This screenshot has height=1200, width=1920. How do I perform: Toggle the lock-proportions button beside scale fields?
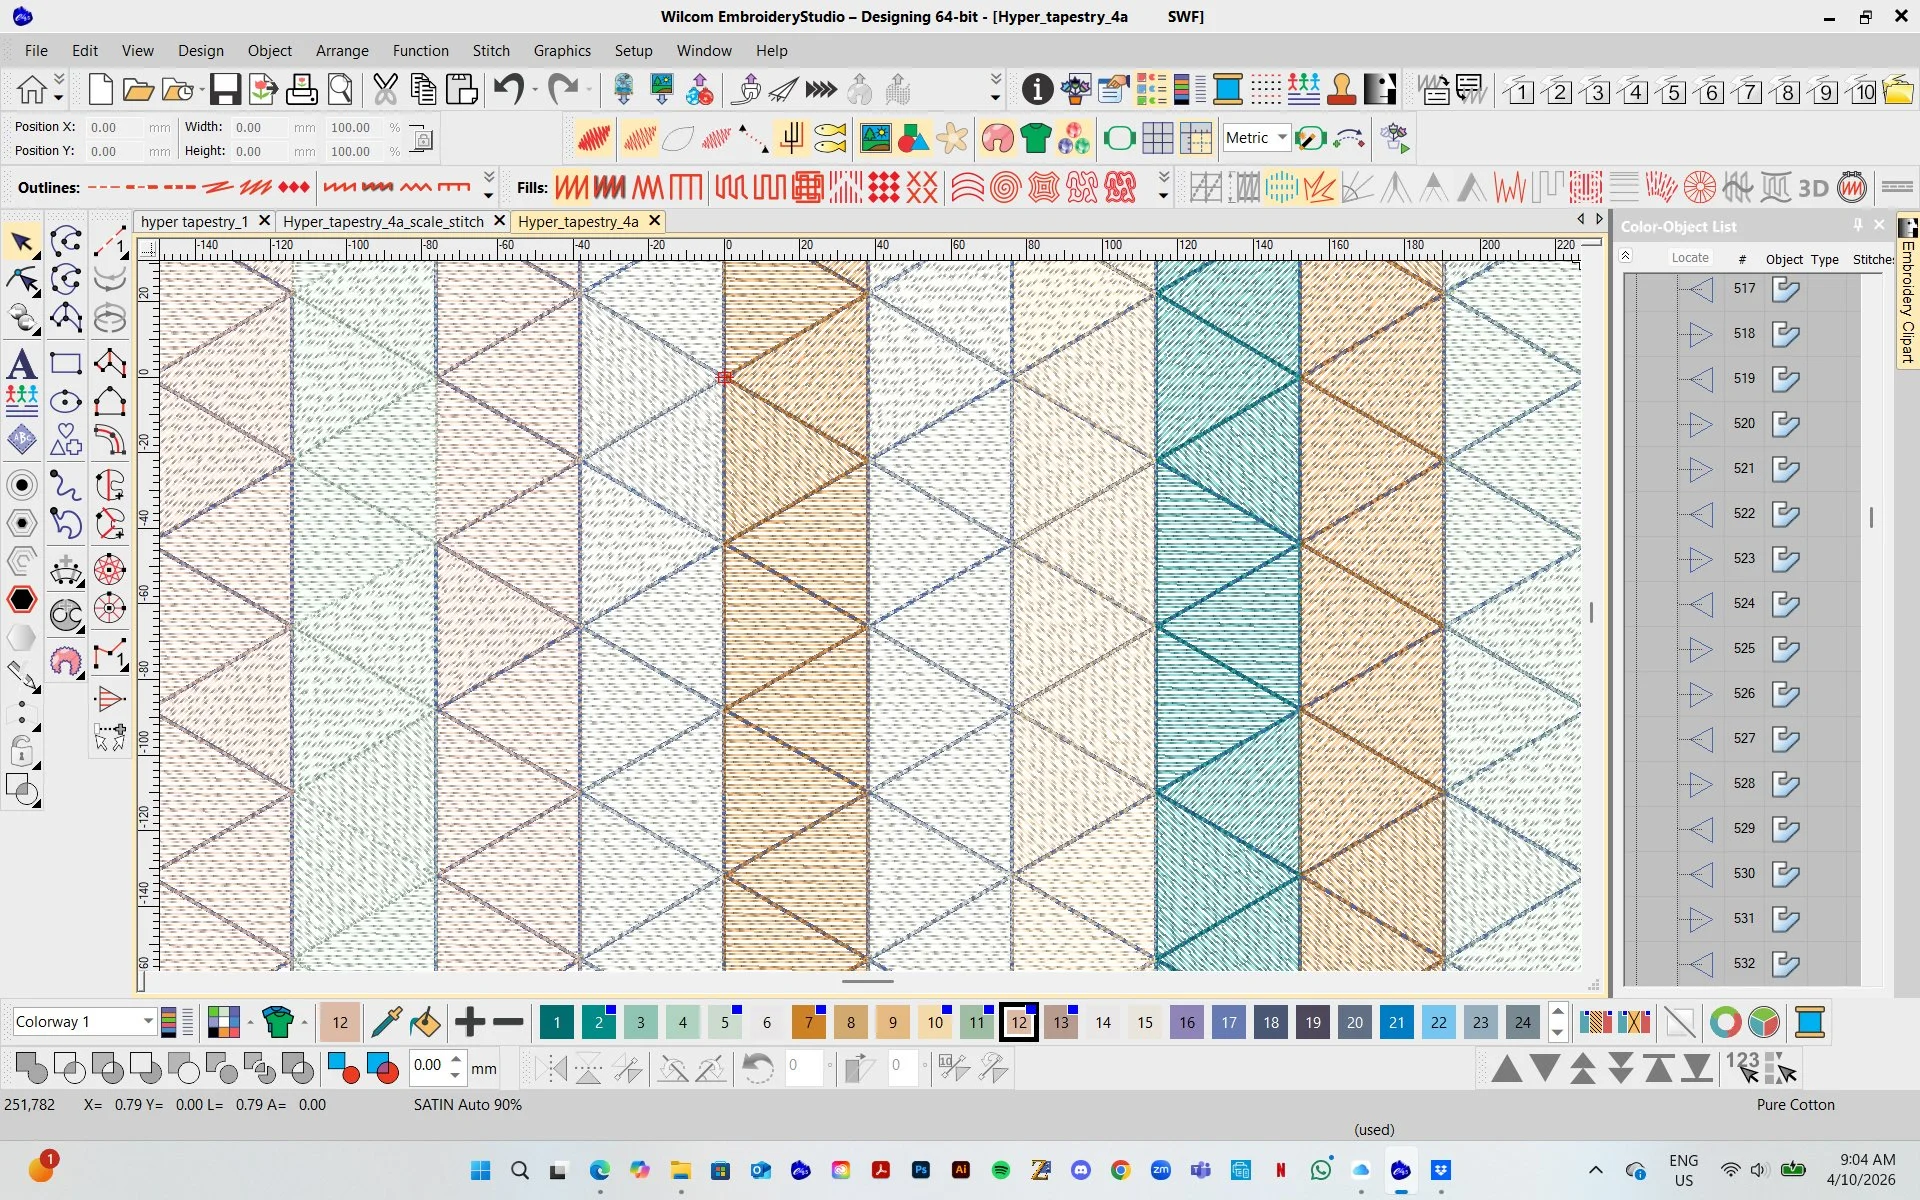coord(420,139)
